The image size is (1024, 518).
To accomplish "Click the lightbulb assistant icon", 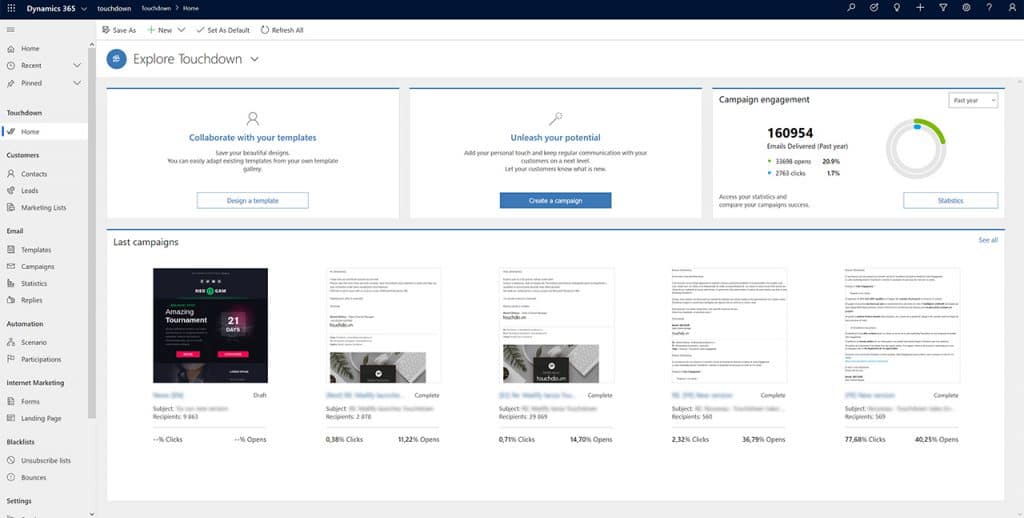I will coord(897,8).
